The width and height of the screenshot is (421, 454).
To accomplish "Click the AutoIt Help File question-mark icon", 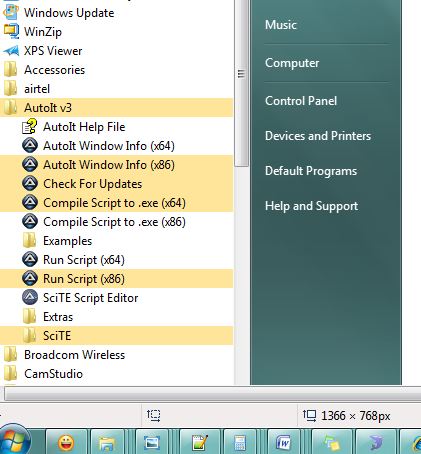I will [x=30, y=127].
